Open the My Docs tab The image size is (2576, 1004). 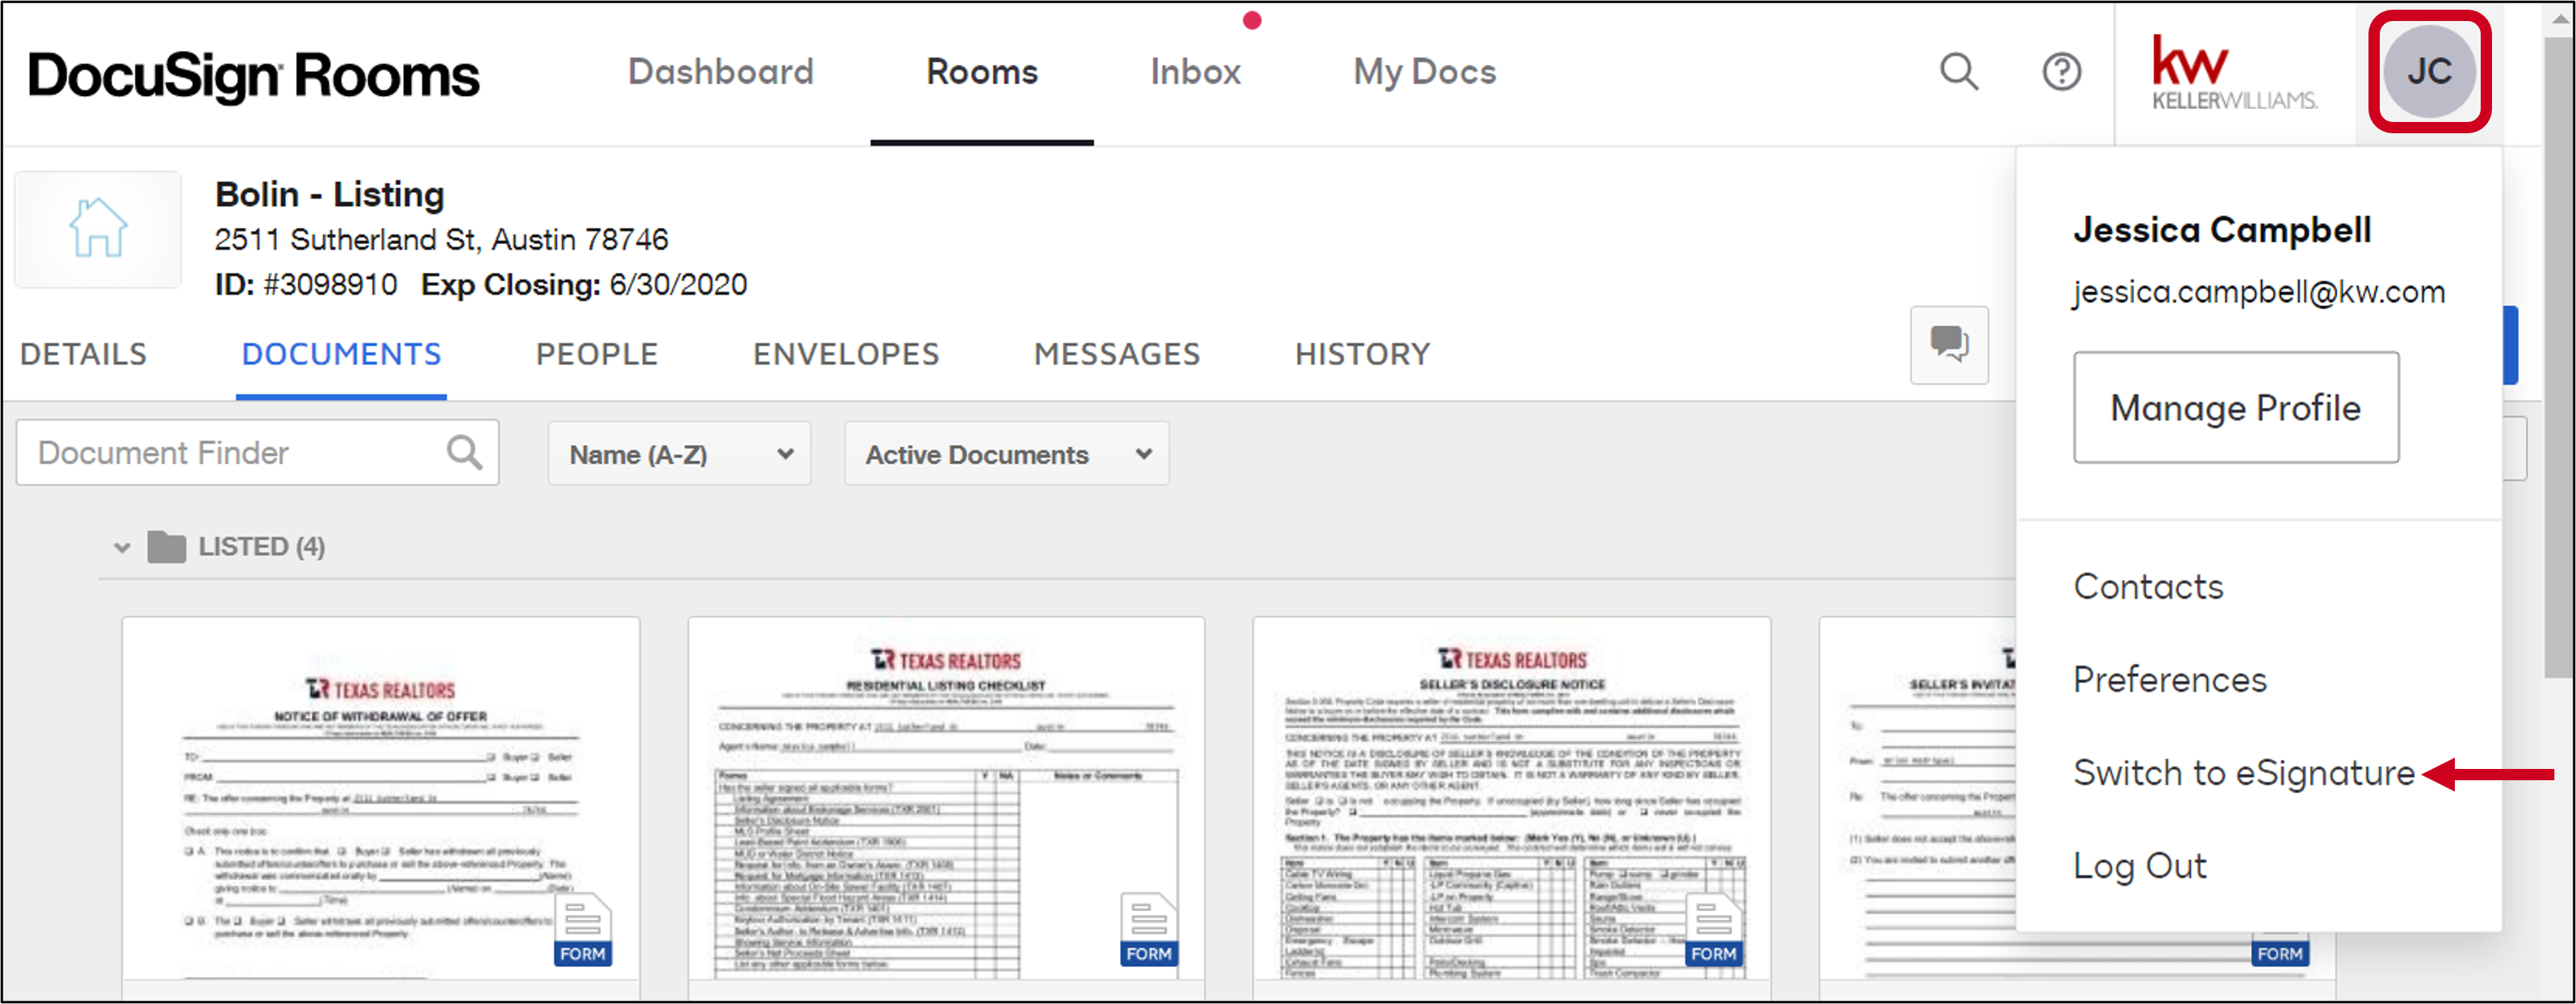(x=1424, y=72)
